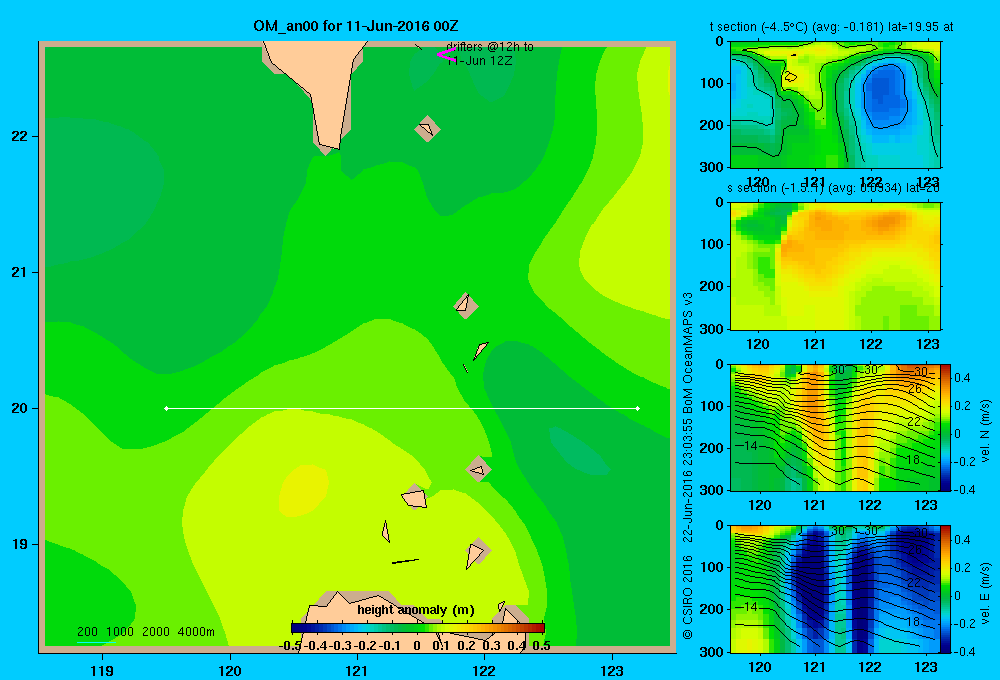This screenshot has height=680, width=1000.
Task: Click the 'vel. N (m/s)' colorbar
Action: tap(945, 427)
